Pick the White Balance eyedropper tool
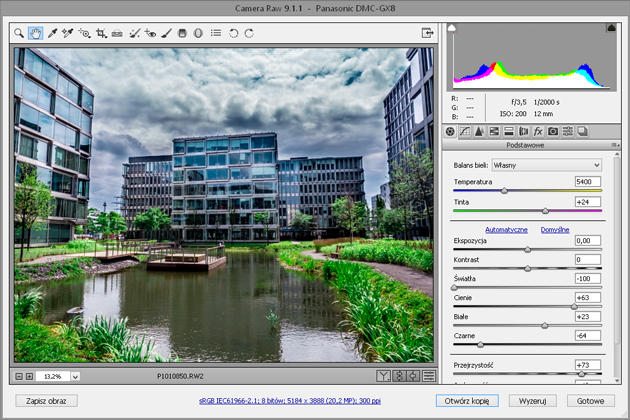630x420 pixels. [52, 33]
